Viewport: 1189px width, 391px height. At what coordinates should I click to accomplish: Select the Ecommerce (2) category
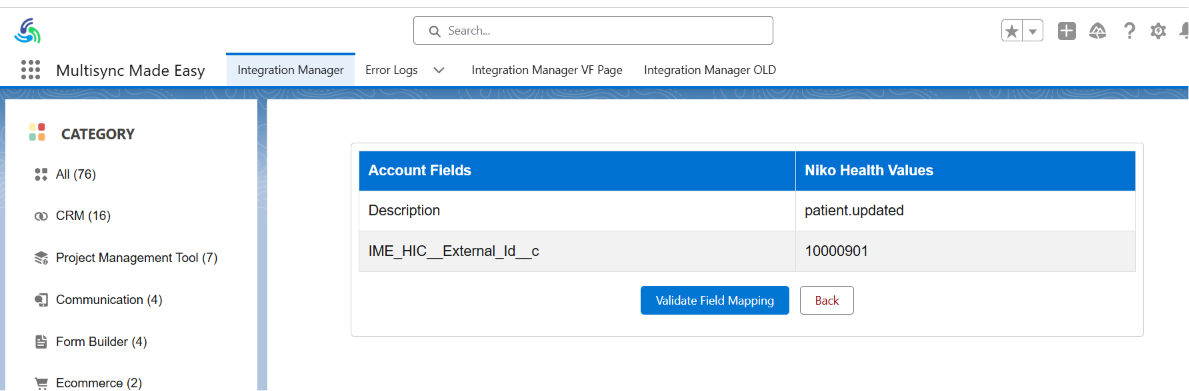(x=99, y=383)
